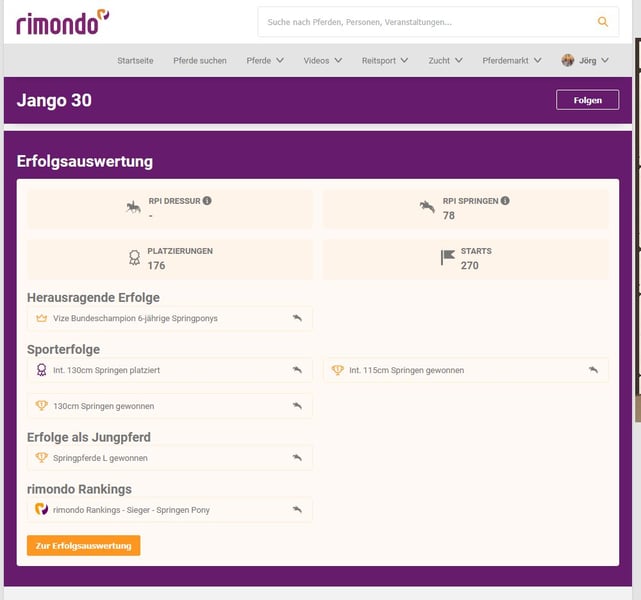Click the search magnifier icon
This screenshot has height=600, width=641.
[x=602, y=21]
